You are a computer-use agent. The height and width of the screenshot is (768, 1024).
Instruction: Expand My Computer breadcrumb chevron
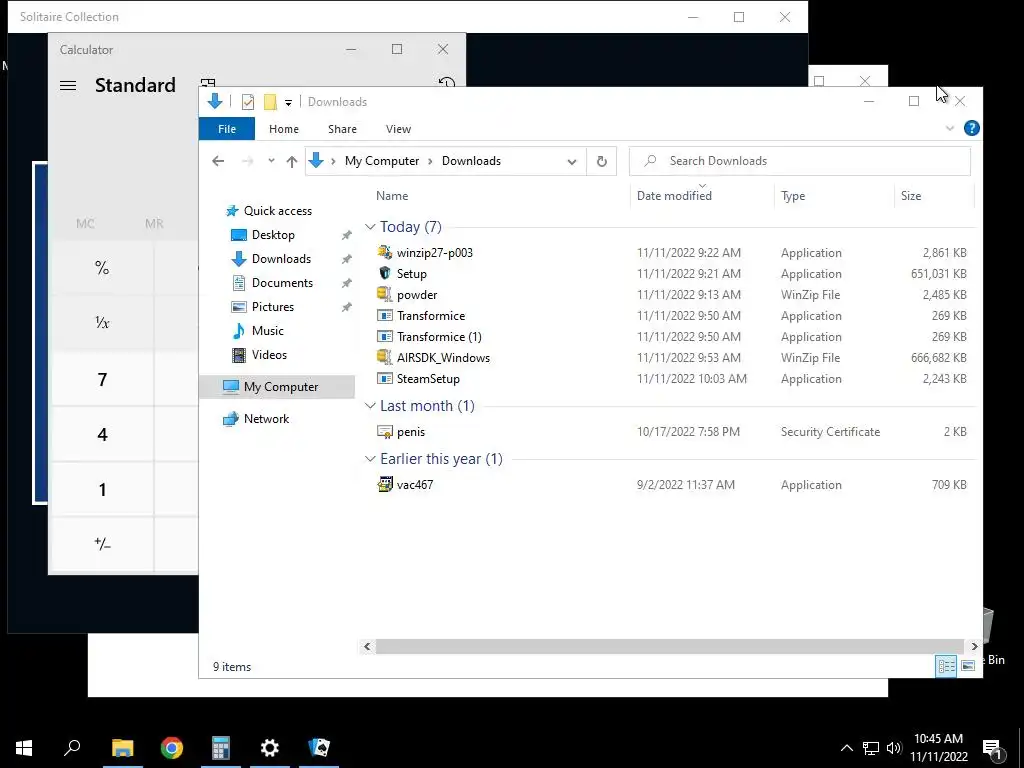coord(430,161)
